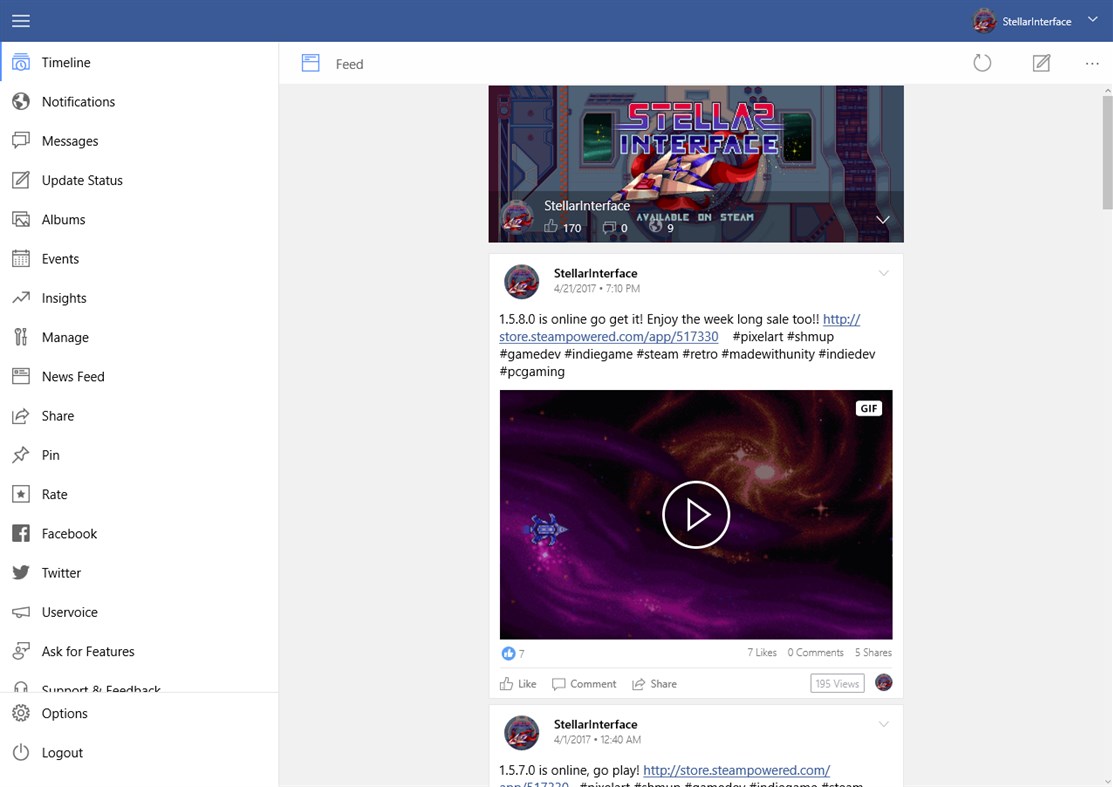This screenshot has height=787, width=1113.
Task: Refresh the feed with the reload icon
Action: pyautogui.click(x=982, y=62)
